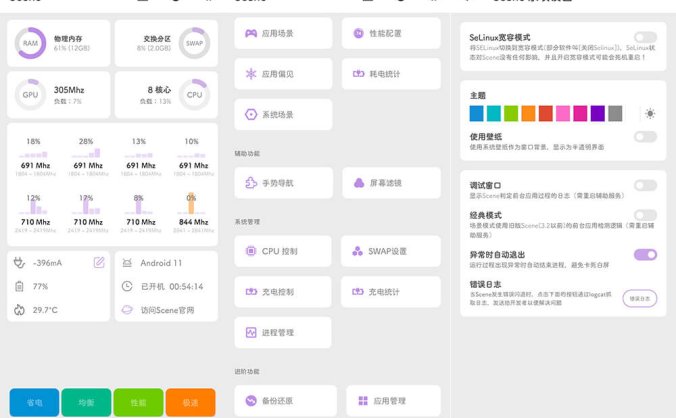Toggle dark mode with the sun icon
This screenshot has height=418, width=676.
(650, 113)
